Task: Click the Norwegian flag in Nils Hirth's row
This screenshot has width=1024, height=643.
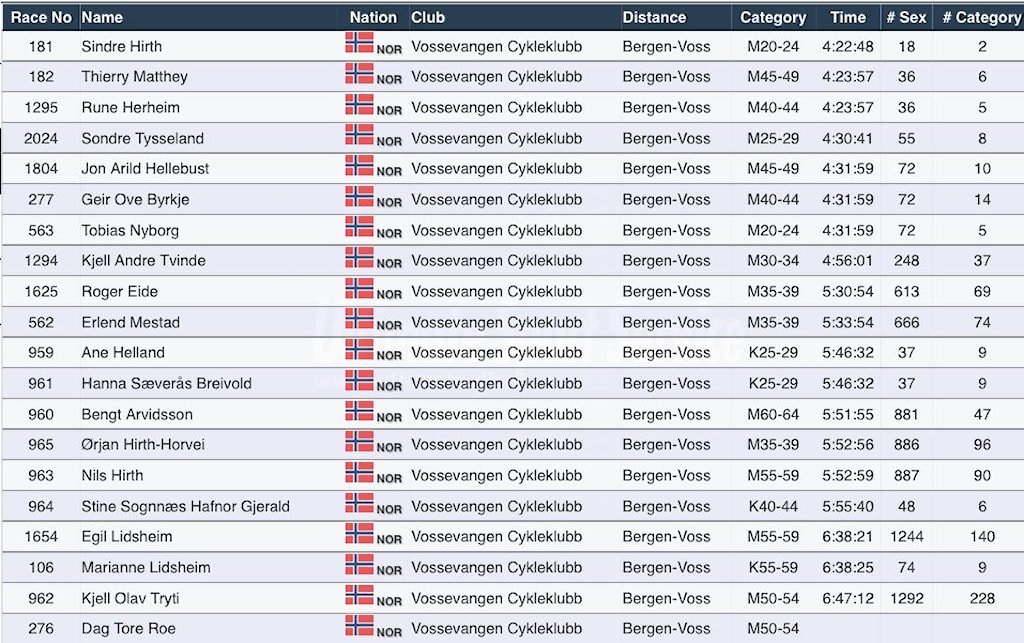Action: point(359,472)
